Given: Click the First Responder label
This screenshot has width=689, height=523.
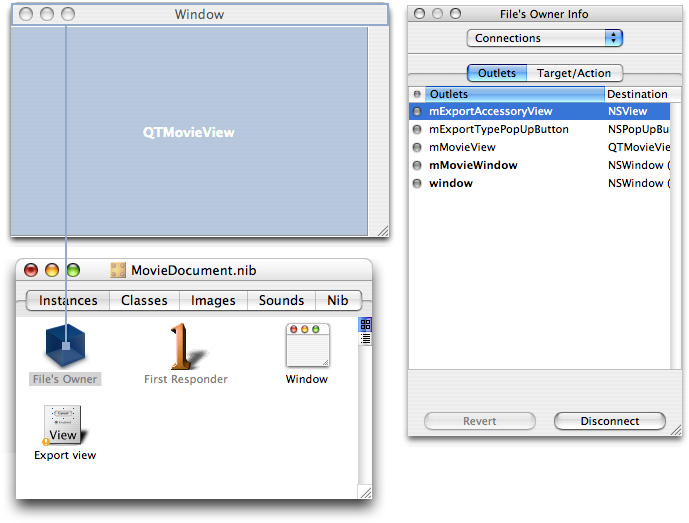Looking at the screenshot, I should (x=186, y=379).
